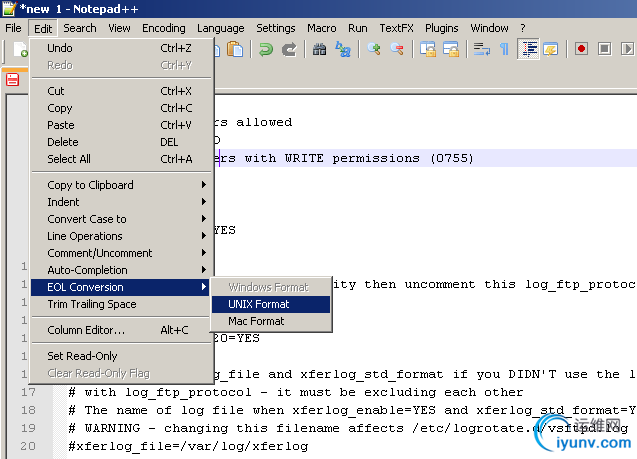Expand the Copy to Clipboard submenu
637x459 pixels.
[x=121, y=185]
